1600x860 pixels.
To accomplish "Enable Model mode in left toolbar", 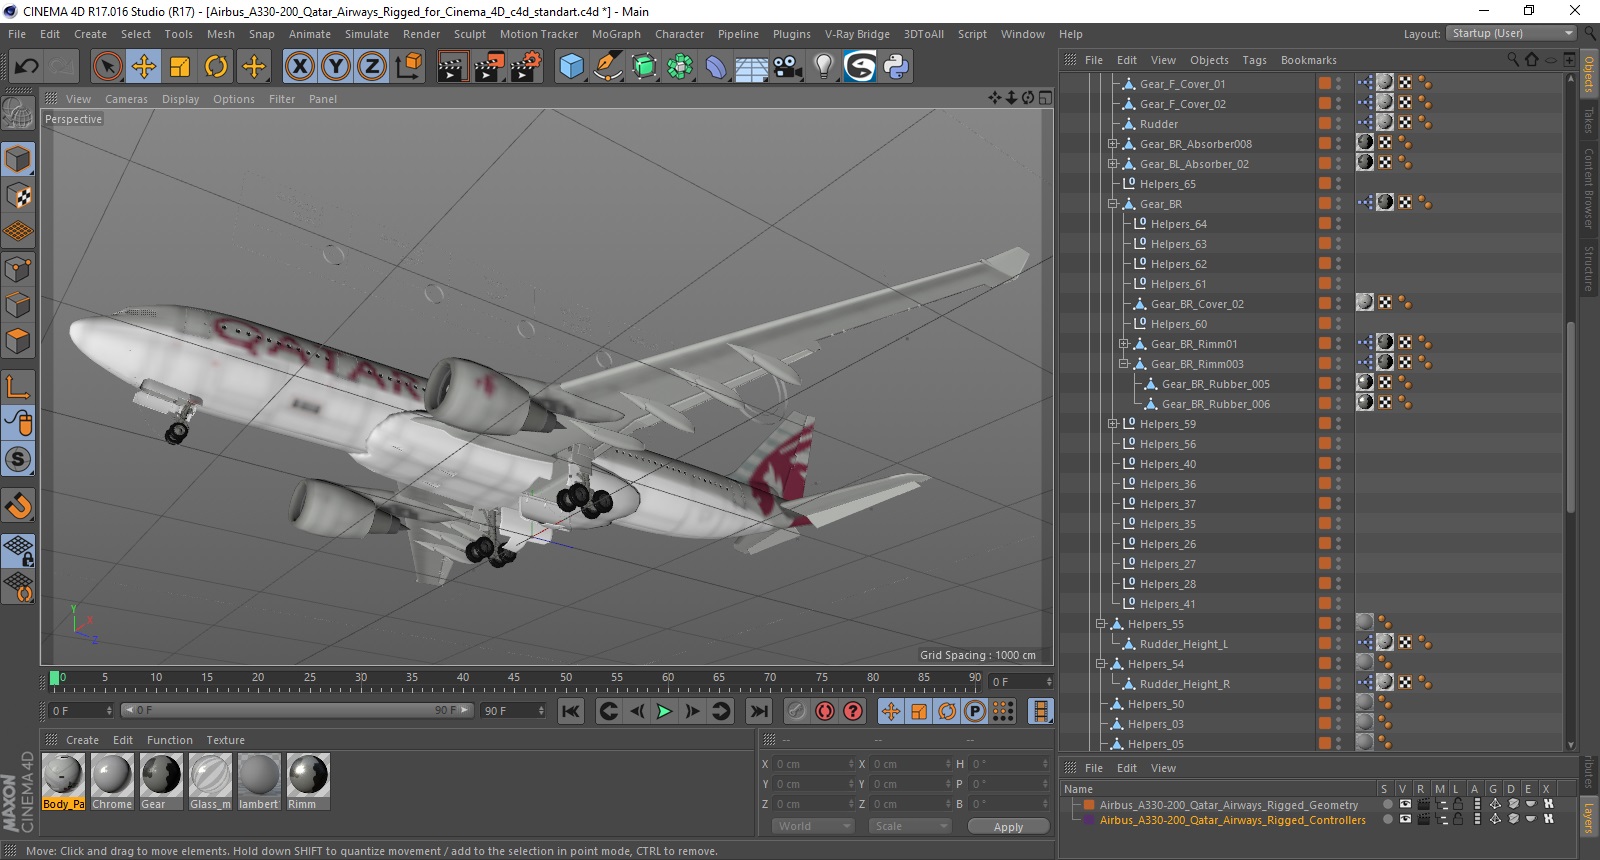I will (x=18, y=160).
